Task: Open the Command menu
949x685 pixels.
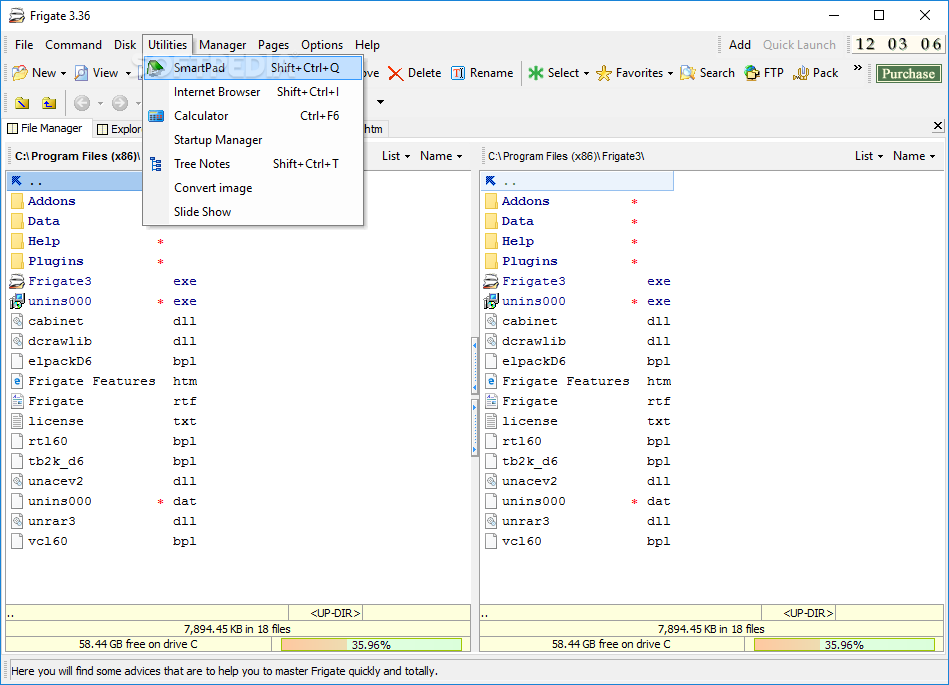Action: coord(73,45)
